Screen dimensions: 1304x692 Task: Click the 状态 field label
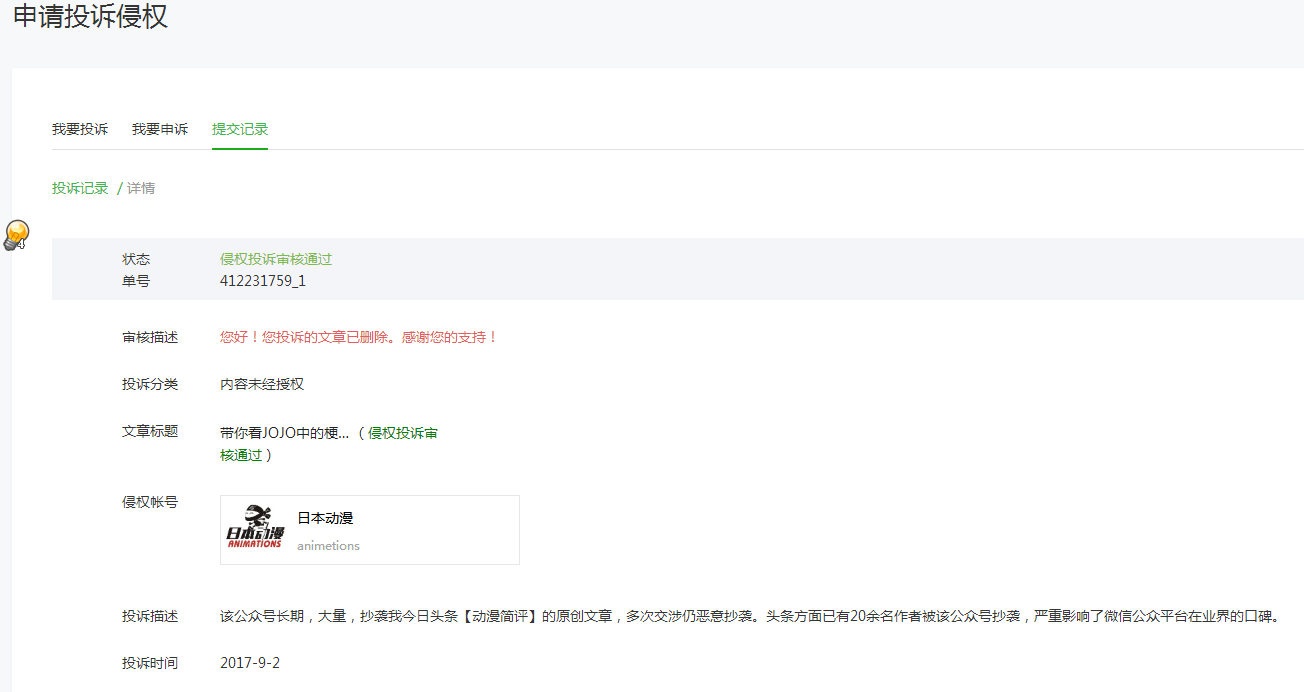(x=136, y=259)
